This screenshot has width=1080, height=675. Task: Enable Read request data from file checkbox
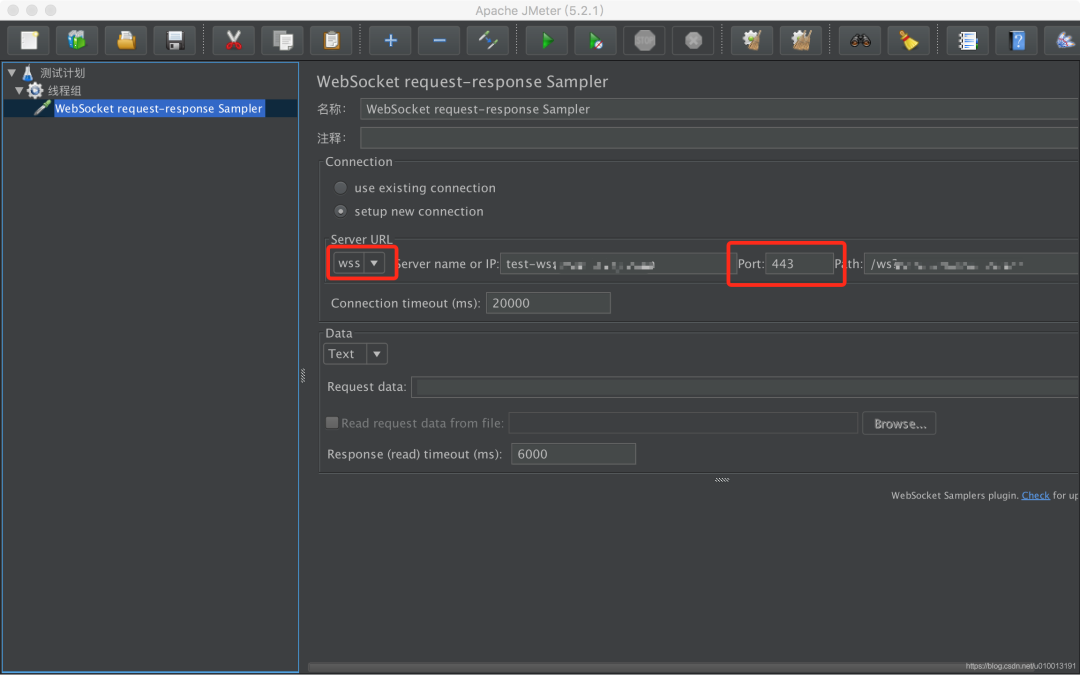click(x=332, y=422)
